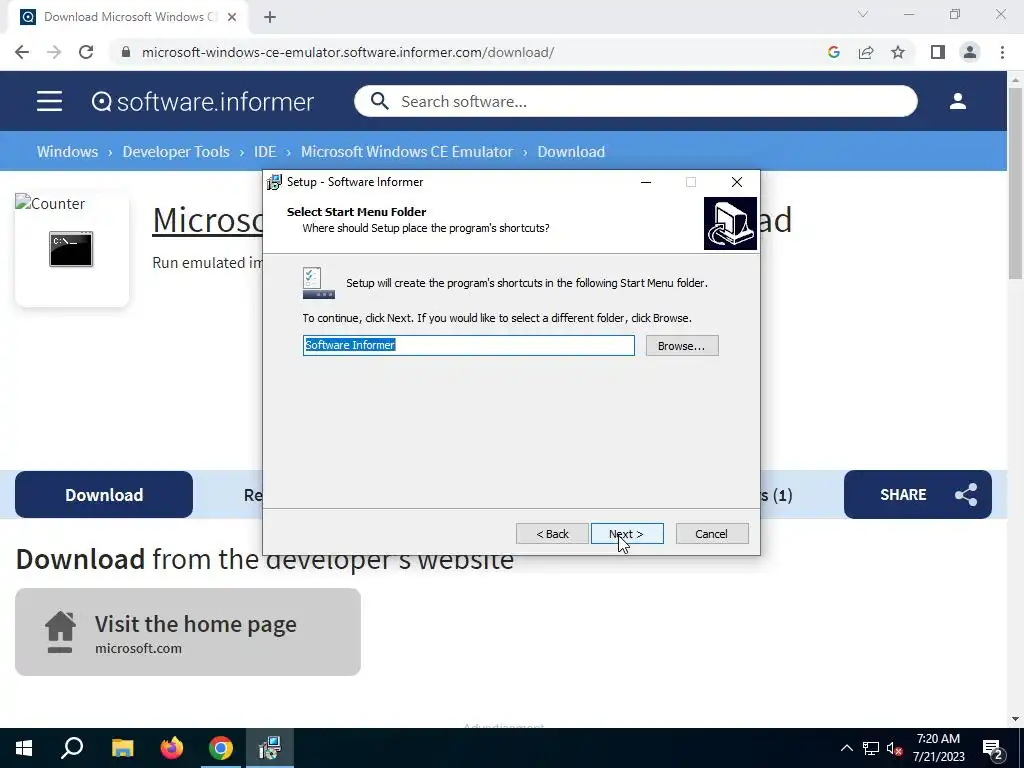Close the Download Microsoft Windows CE tab

232,17
